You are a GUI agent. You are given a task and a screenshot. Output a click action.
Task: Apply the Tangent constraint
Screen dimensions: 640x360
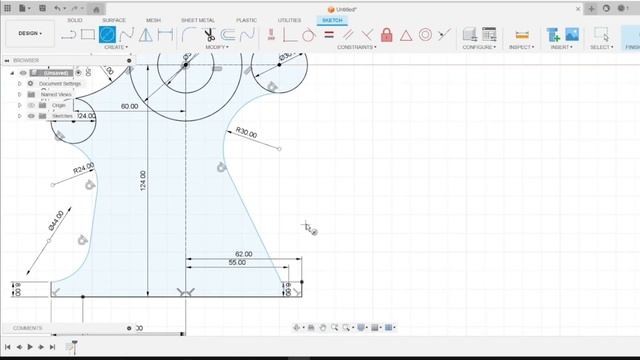coord(309,35)
